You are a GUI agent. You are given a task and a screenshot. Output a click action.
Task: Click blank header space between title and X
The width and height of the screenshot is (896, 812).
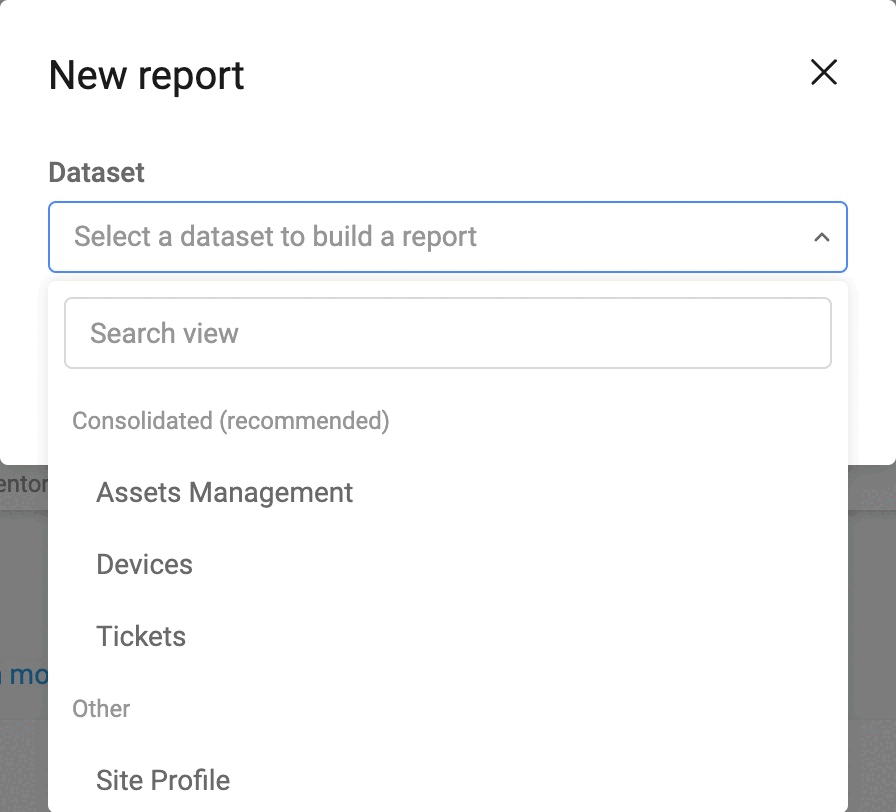point(520,74)
